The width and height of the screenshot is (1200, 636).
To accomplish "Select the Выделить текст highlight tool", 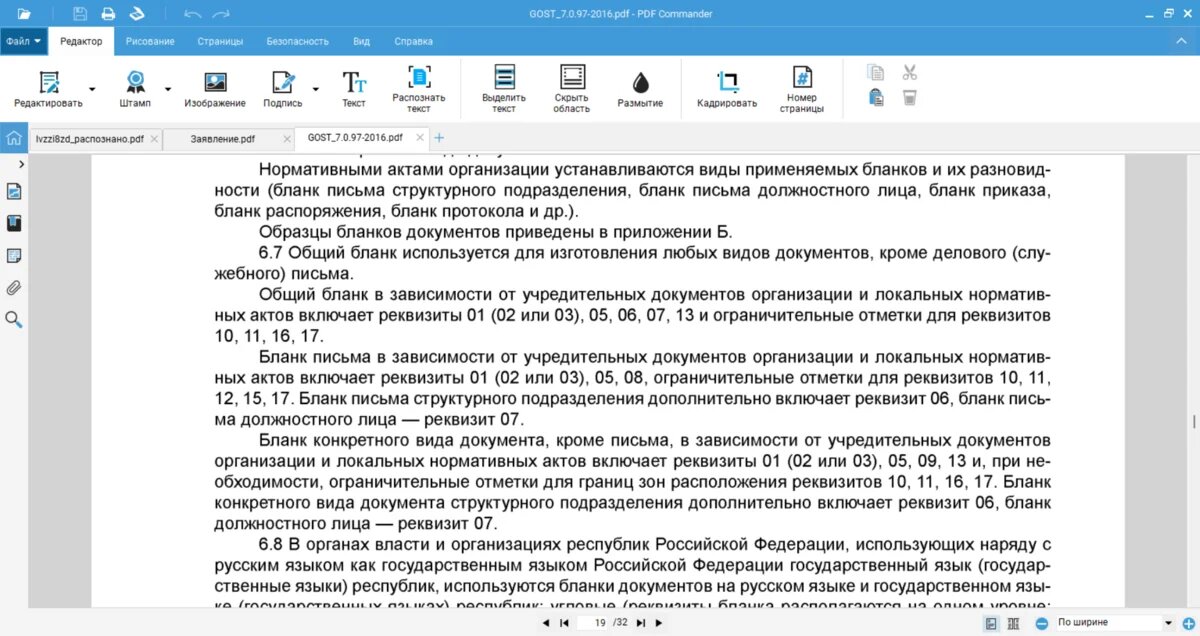I will (x=504, y=88).
